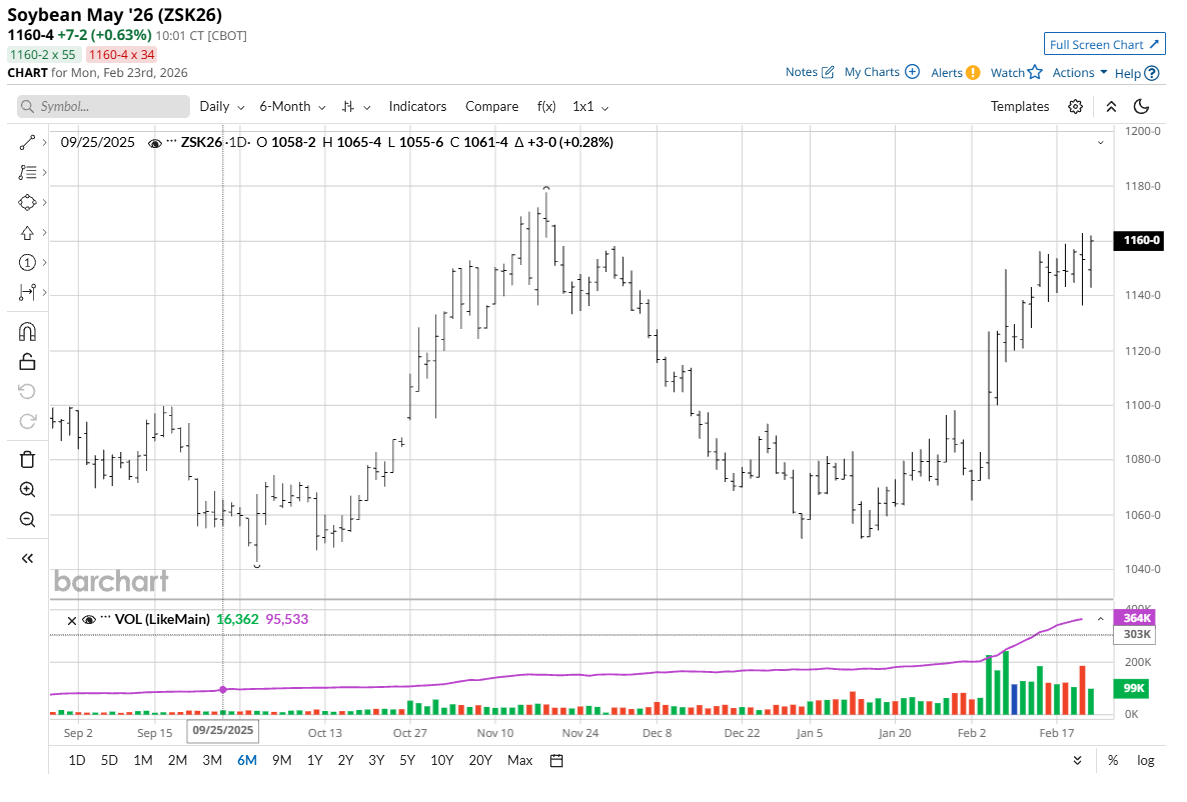Add to My Charts
The image size is (1187, 802).
coord(882,72)
